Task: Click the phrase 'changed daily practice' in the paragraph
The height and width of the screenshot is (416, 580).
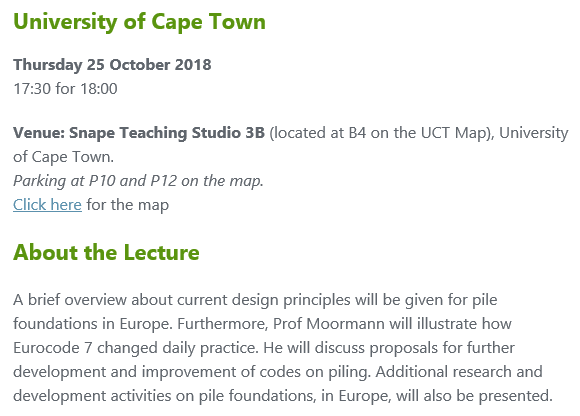Action: 177,348
